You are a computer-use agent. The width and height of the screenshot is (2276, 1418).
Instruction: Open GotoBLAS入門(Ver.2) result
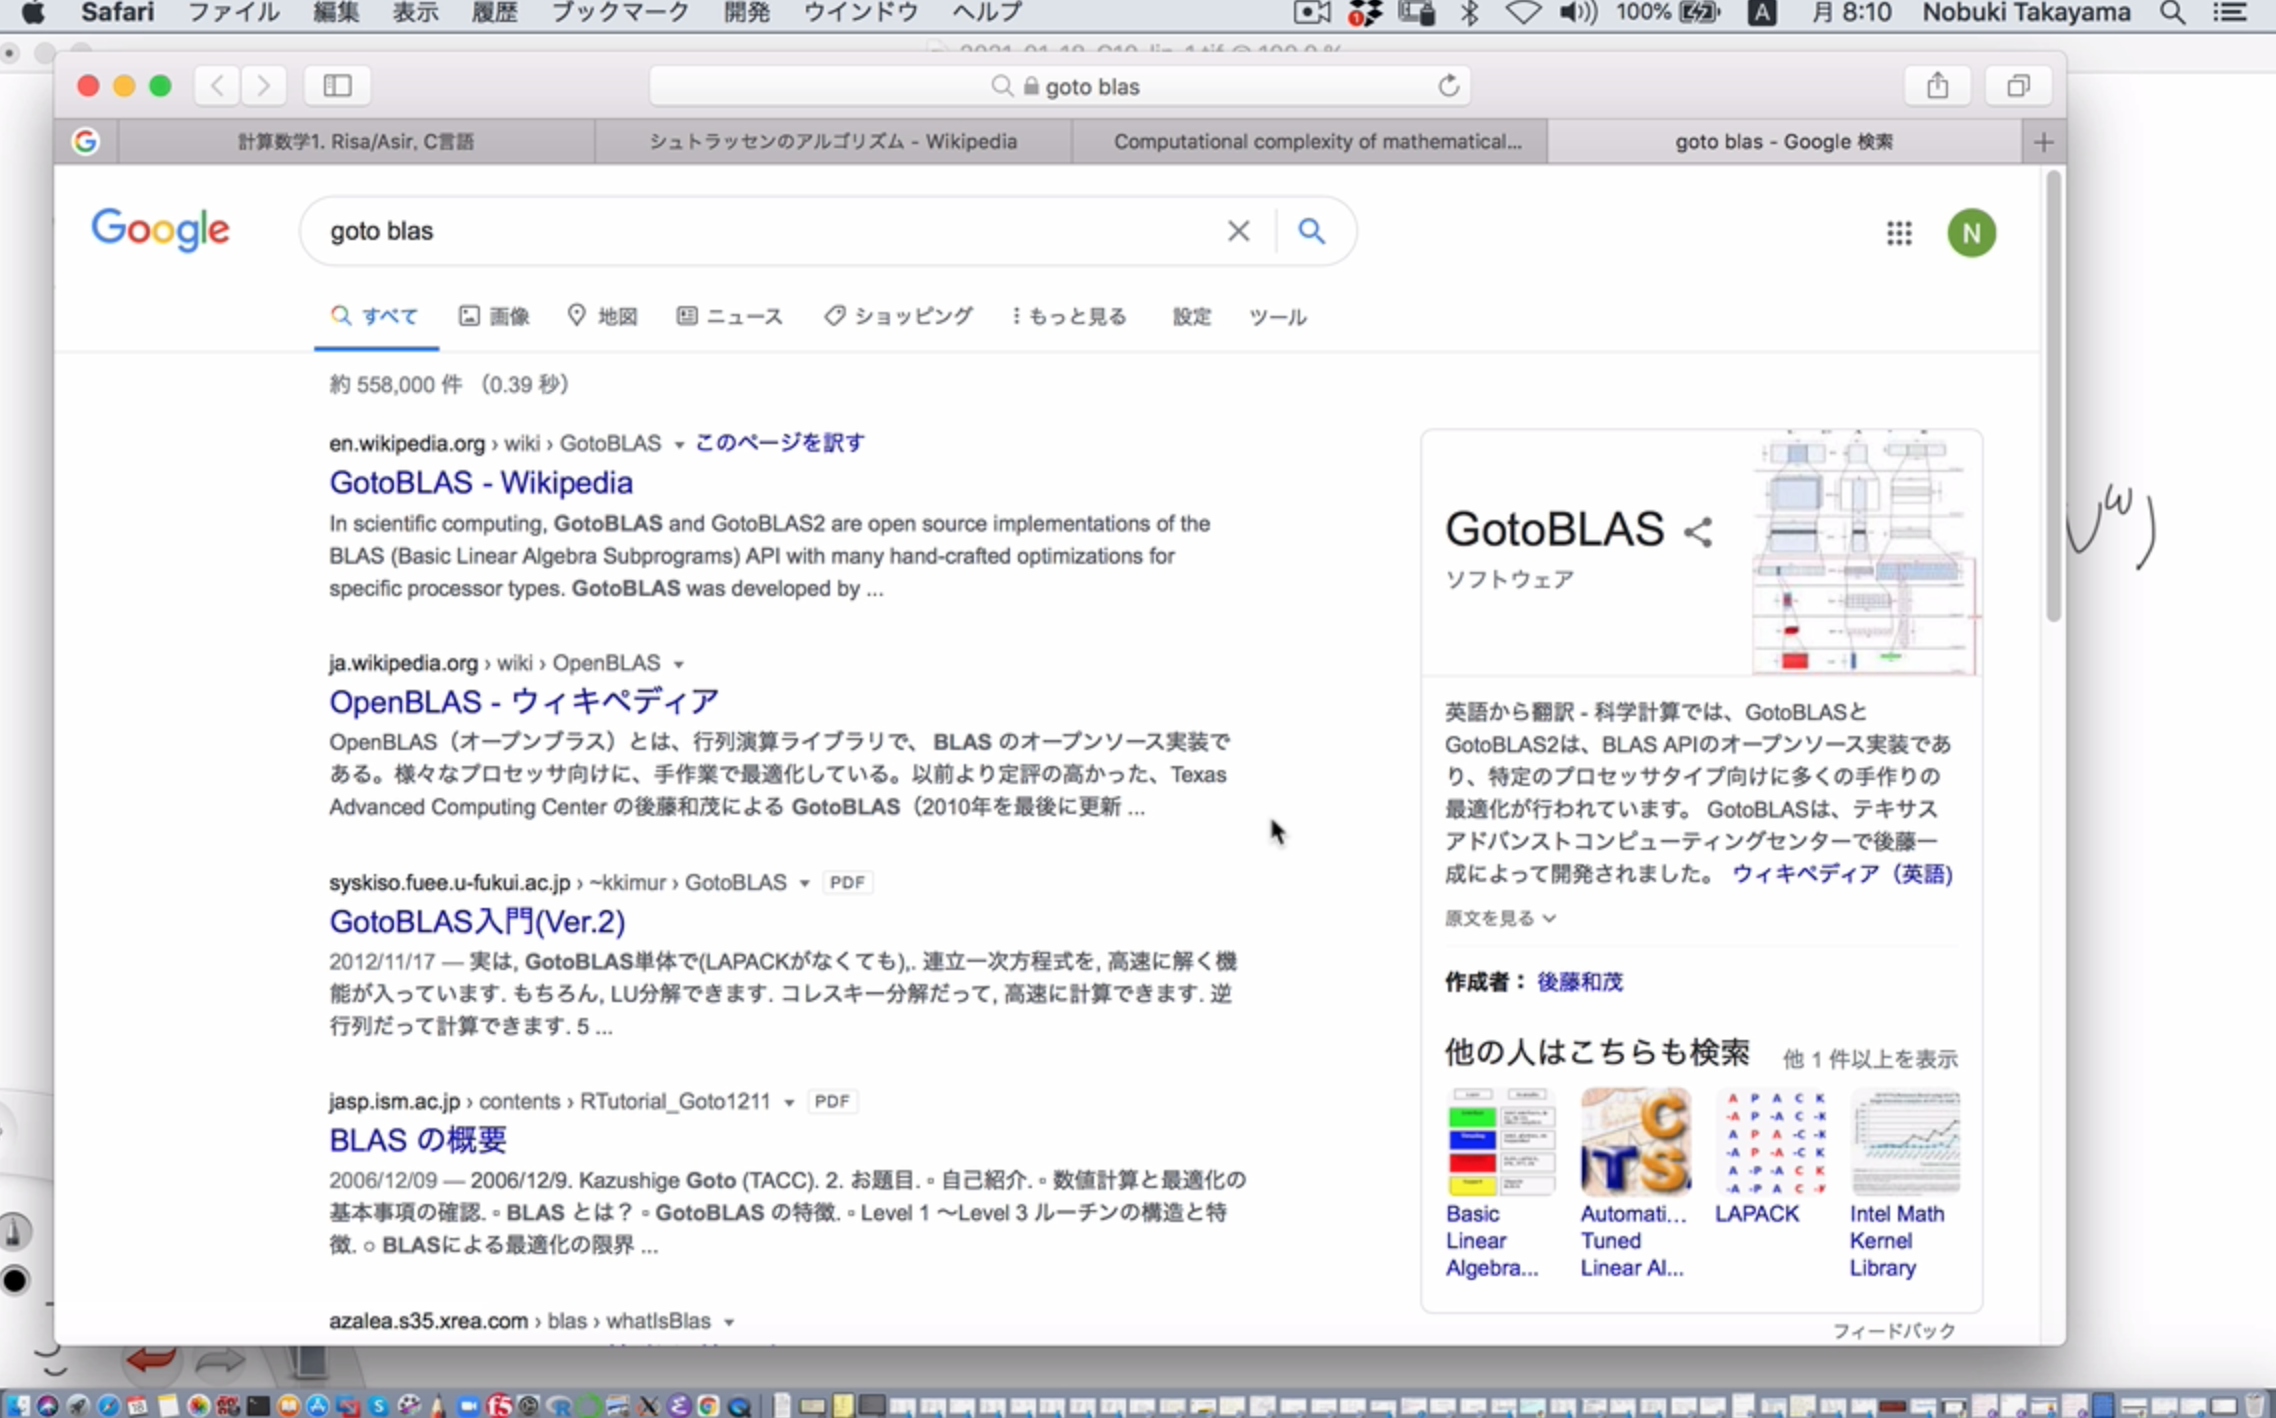click(477, 921)
